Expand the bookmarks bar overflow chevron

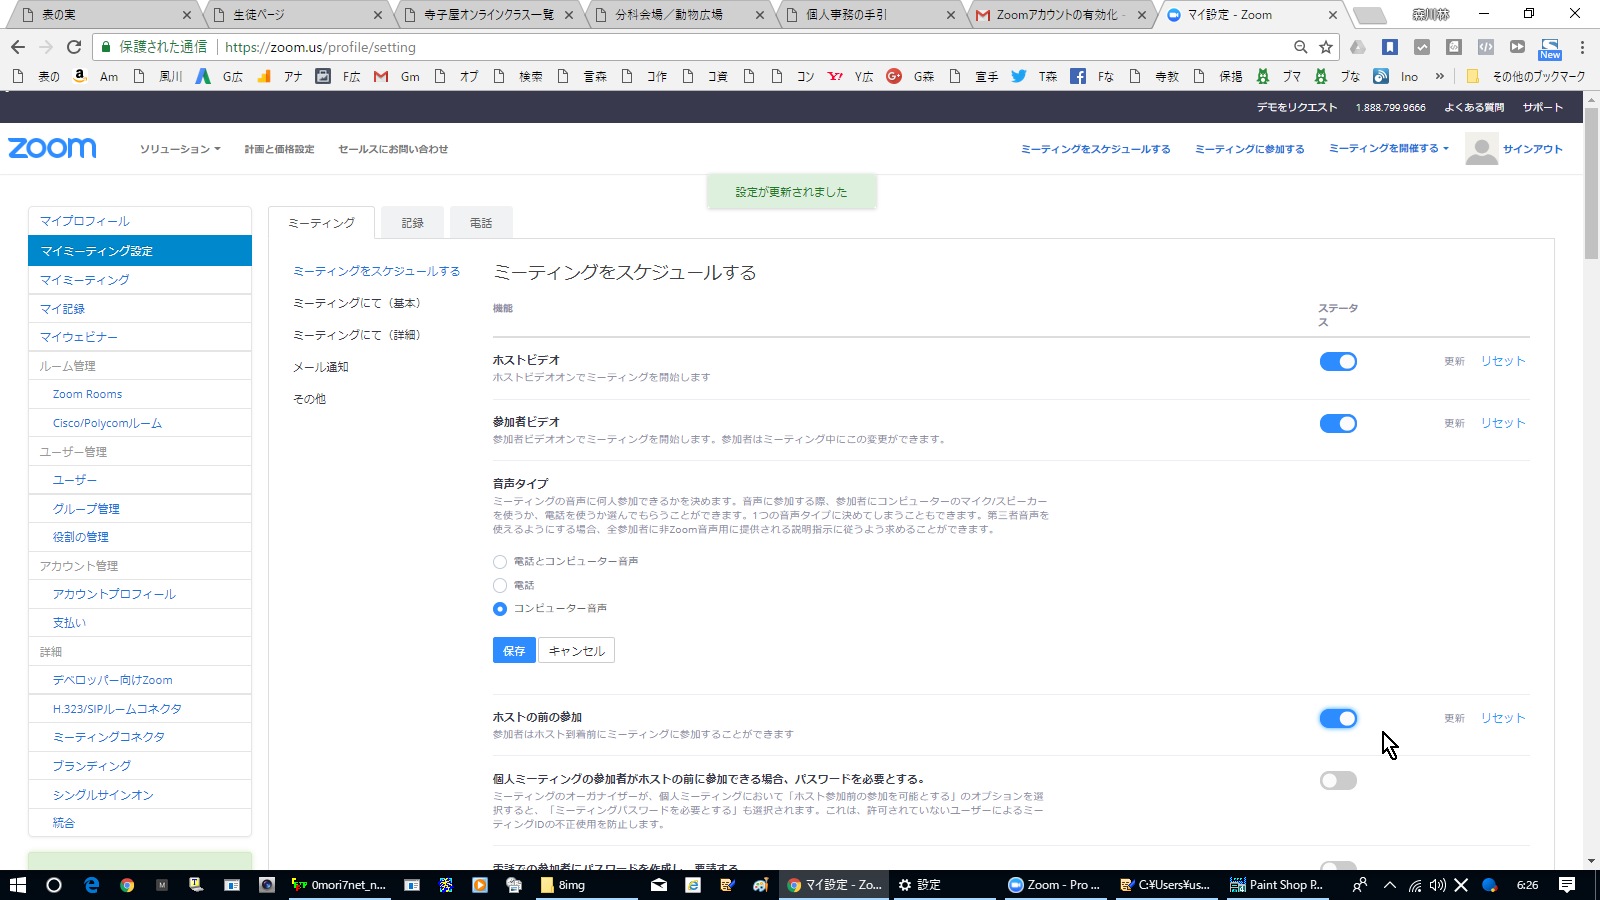pos(1439,76)
